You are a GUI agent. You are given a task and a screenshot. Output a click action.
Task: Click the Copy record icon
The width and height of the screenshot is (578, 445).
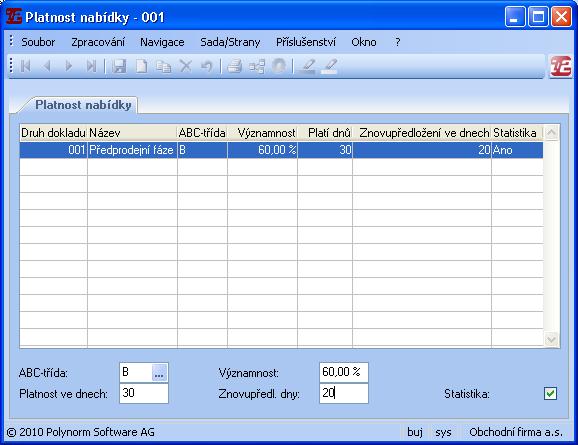click(x=163, y=66)
